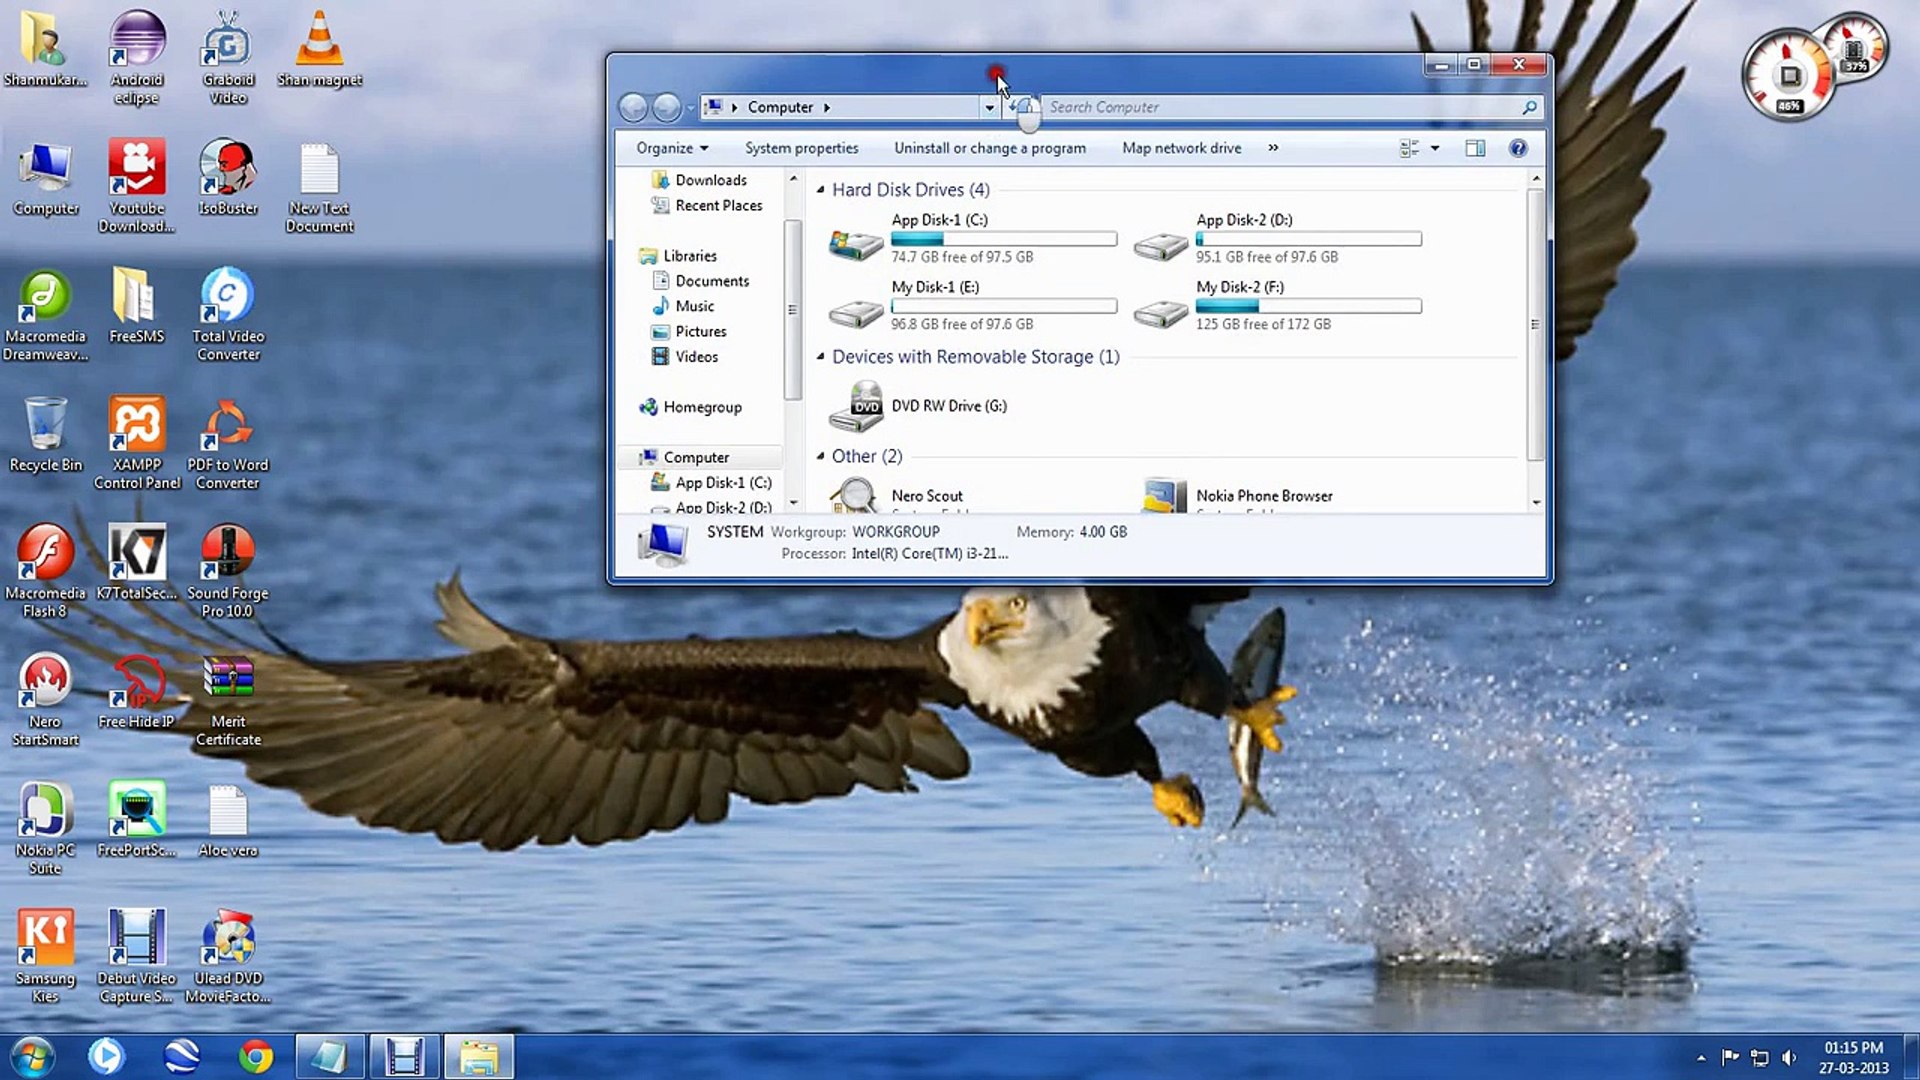Open the IsoBuster desktop shortcut
The image size is (1920, 1080).
coord(228,165)
